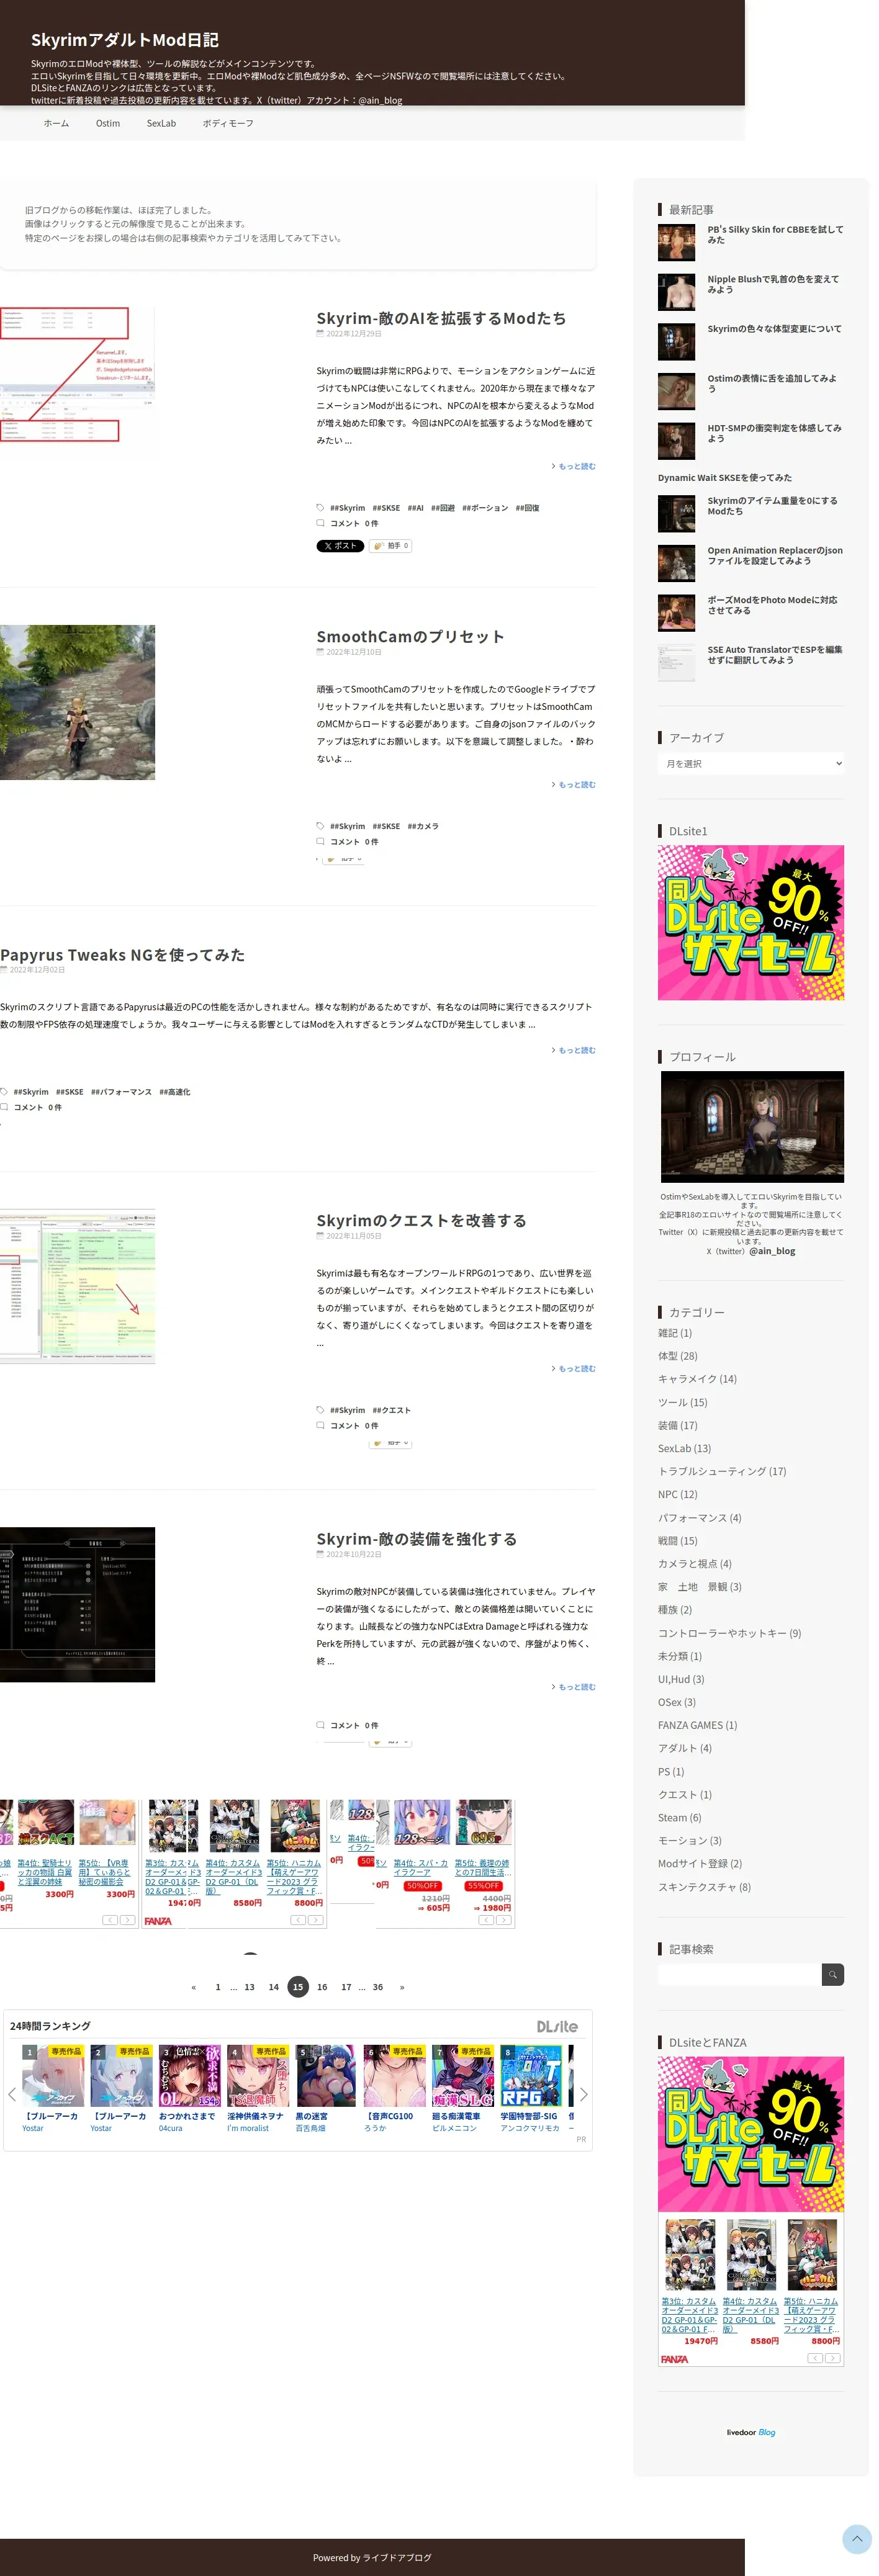Viewport: 879px width, 2576px height.
Task: Click the profile image in プロフィール
Action: pyautogui.click(x=752, y=1127)
